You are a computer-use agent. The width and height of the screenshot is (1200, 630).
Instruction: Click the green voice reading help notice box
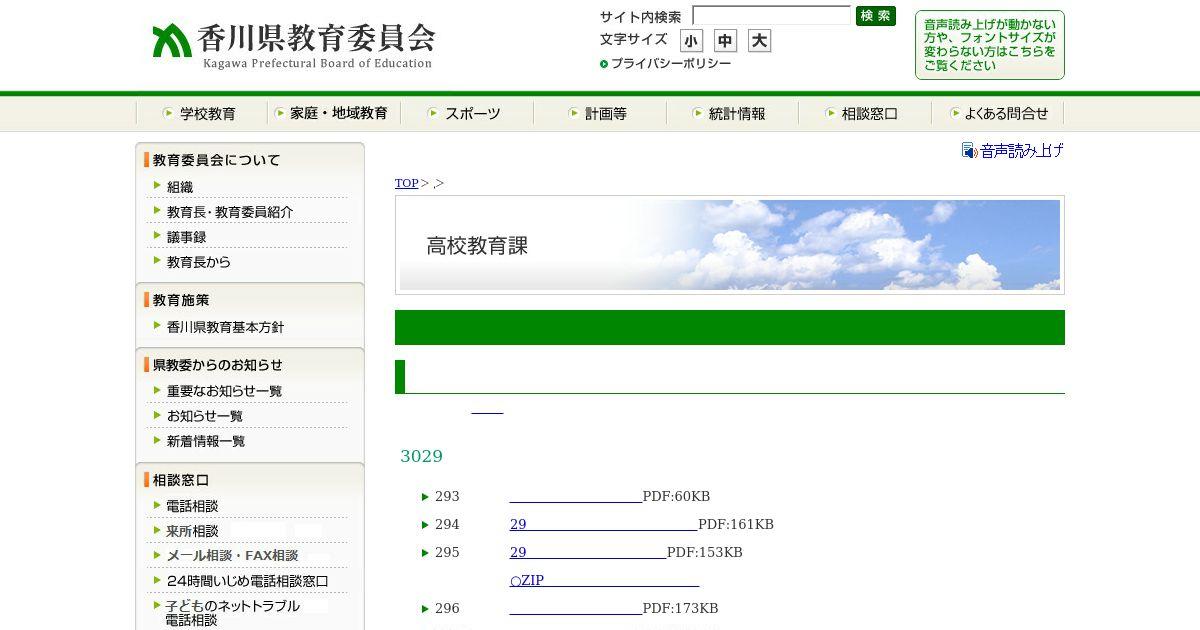tap(989, 45)
